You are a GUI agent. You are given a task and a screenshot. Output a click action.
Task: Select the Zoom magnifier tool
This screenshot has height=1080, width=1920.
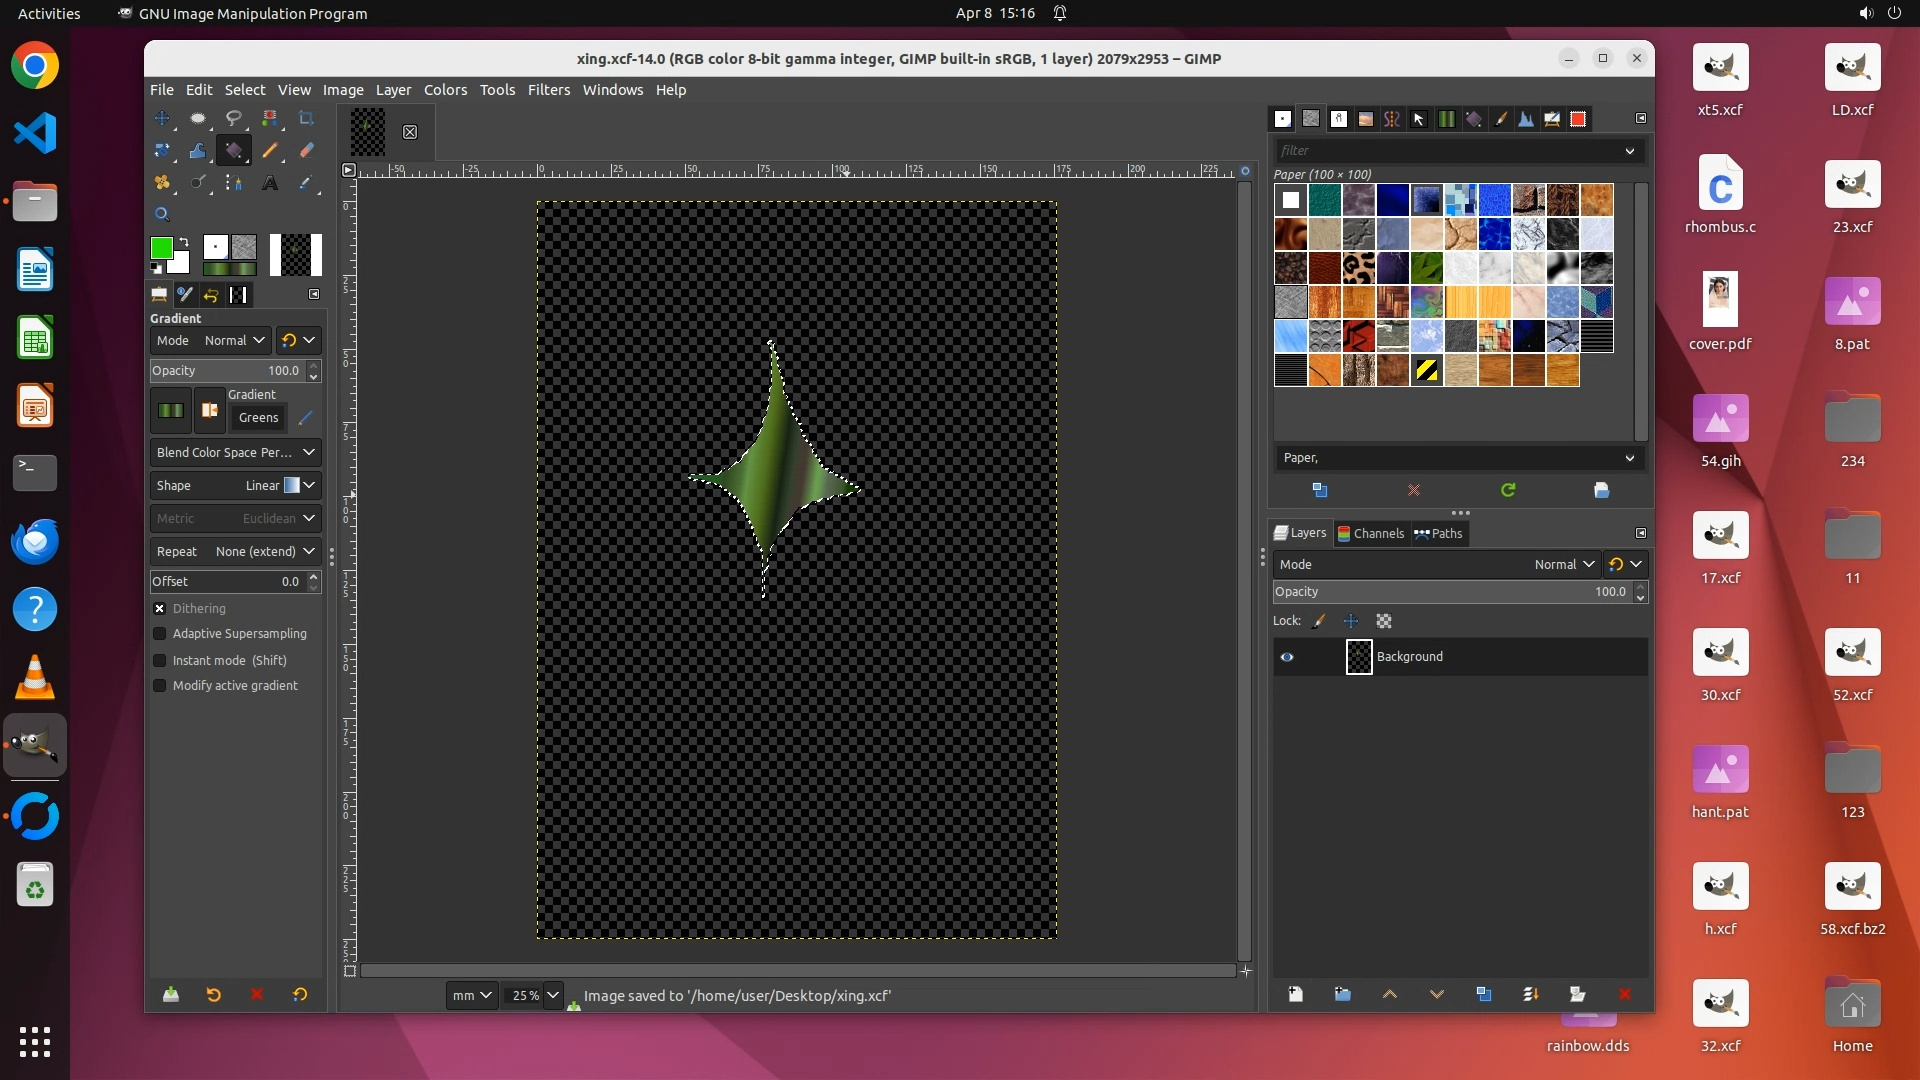click(161, 214)
